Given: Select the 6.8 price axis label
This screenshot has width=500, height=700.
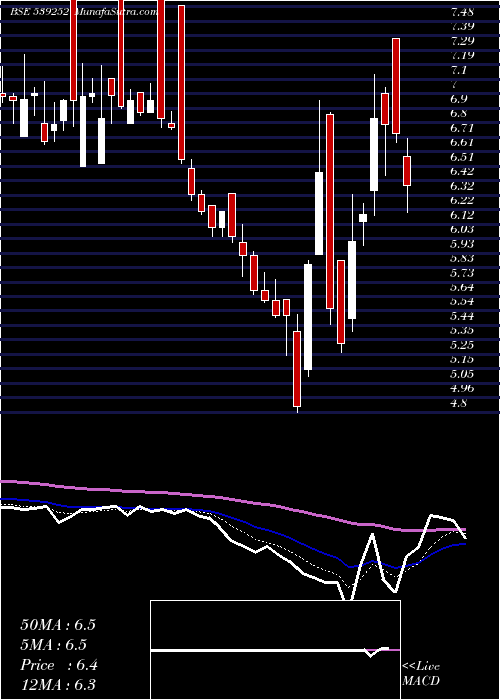Looking at the screenshot, I should pyautogui.click(x=458, y=113).
